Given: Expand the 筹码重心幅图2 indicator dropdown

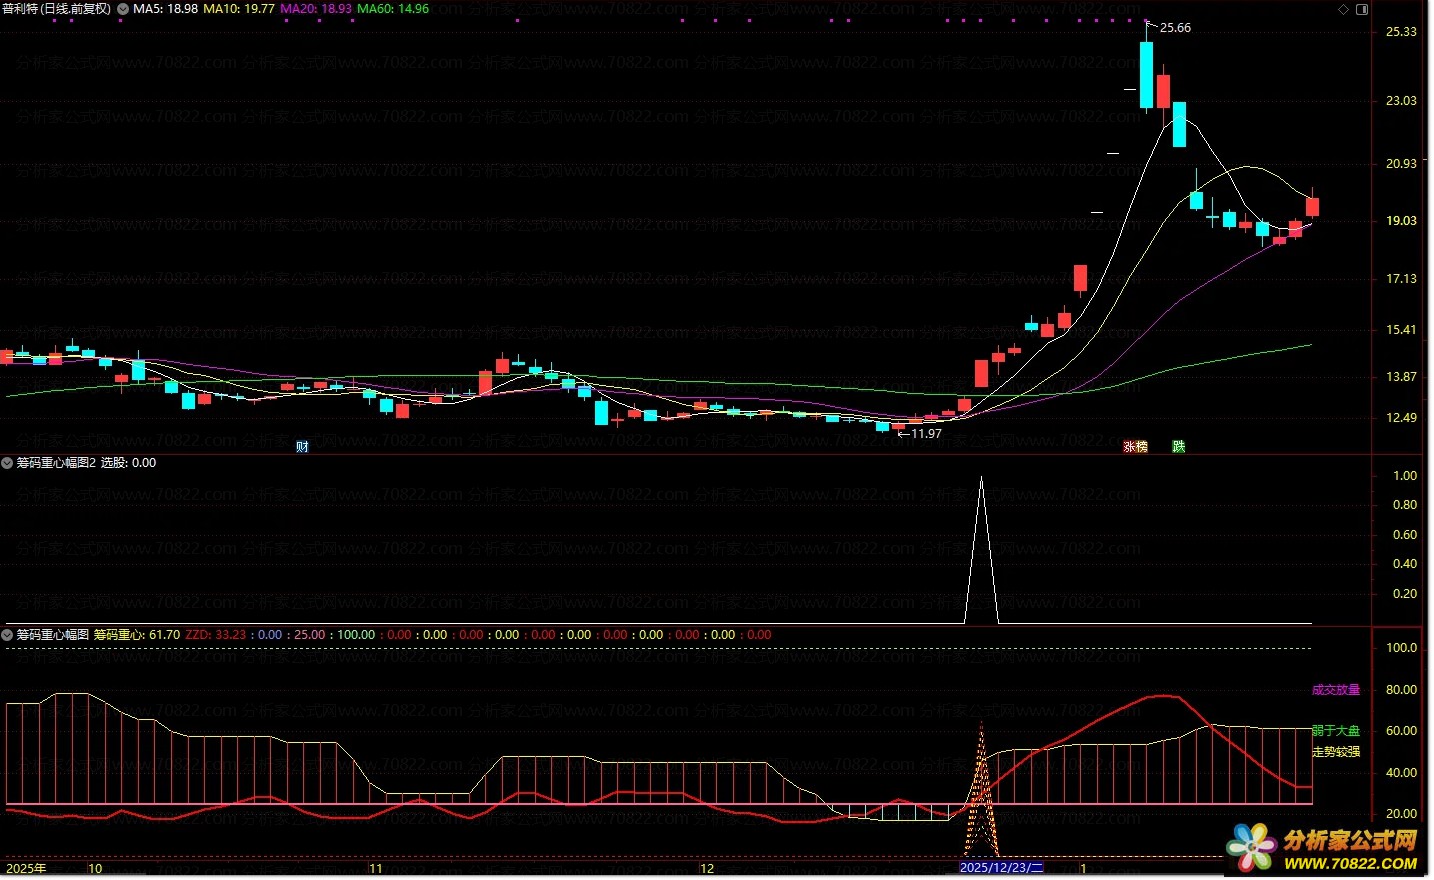Looking at the screenshot, I should [8, 463].
